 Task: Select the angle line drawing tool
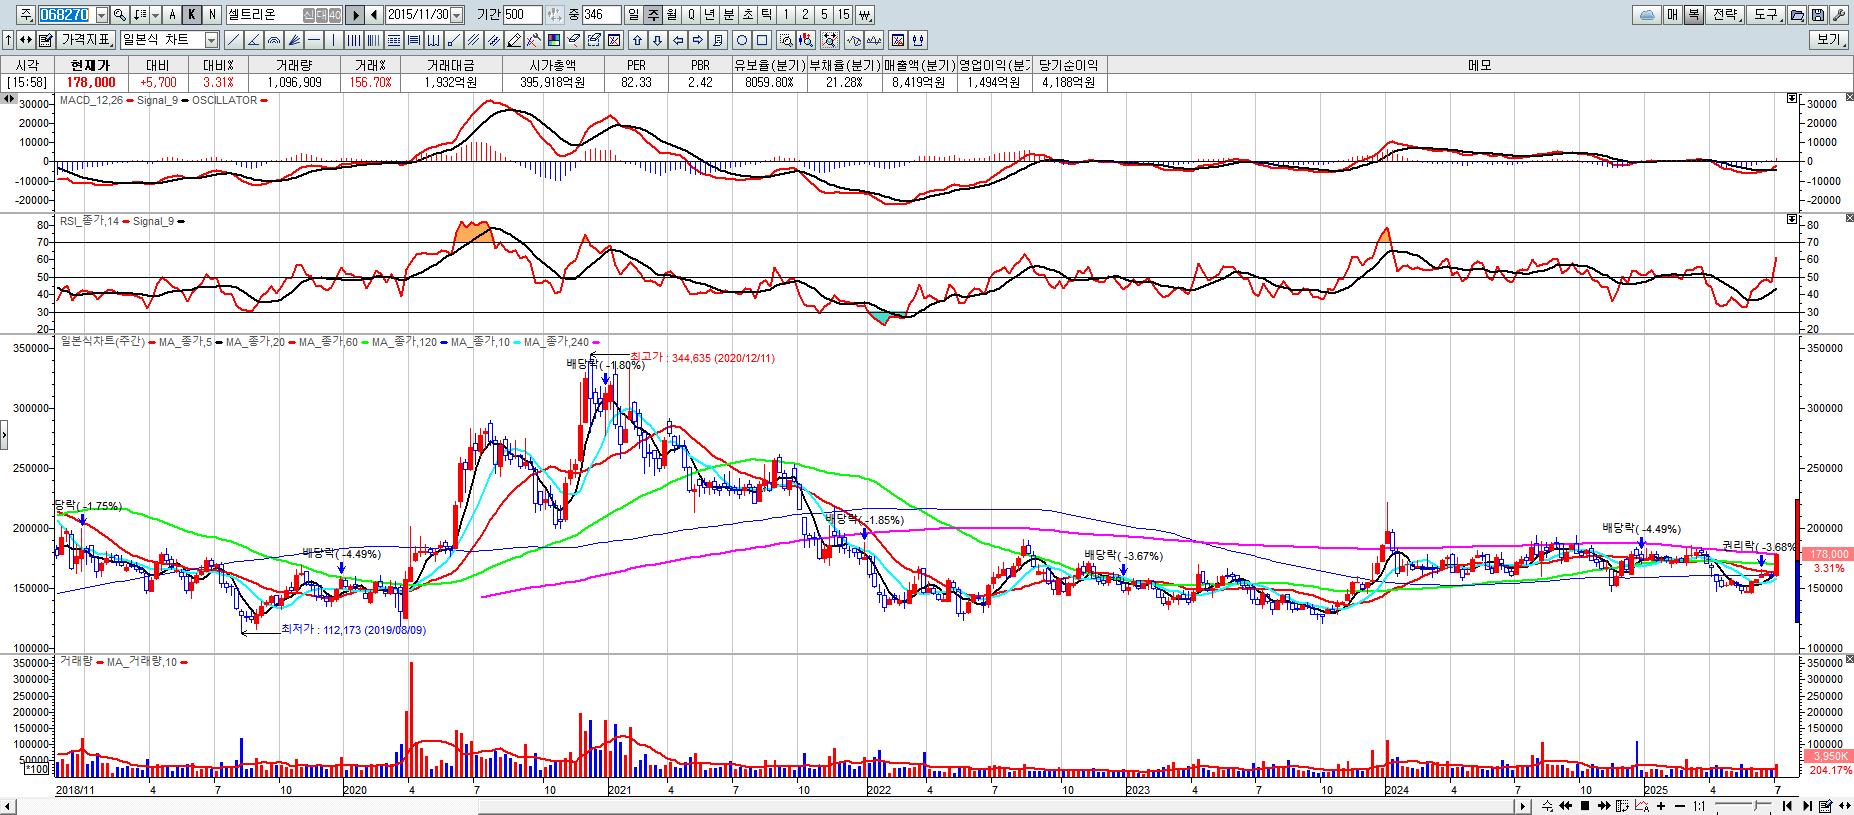(x=253, y=40)
